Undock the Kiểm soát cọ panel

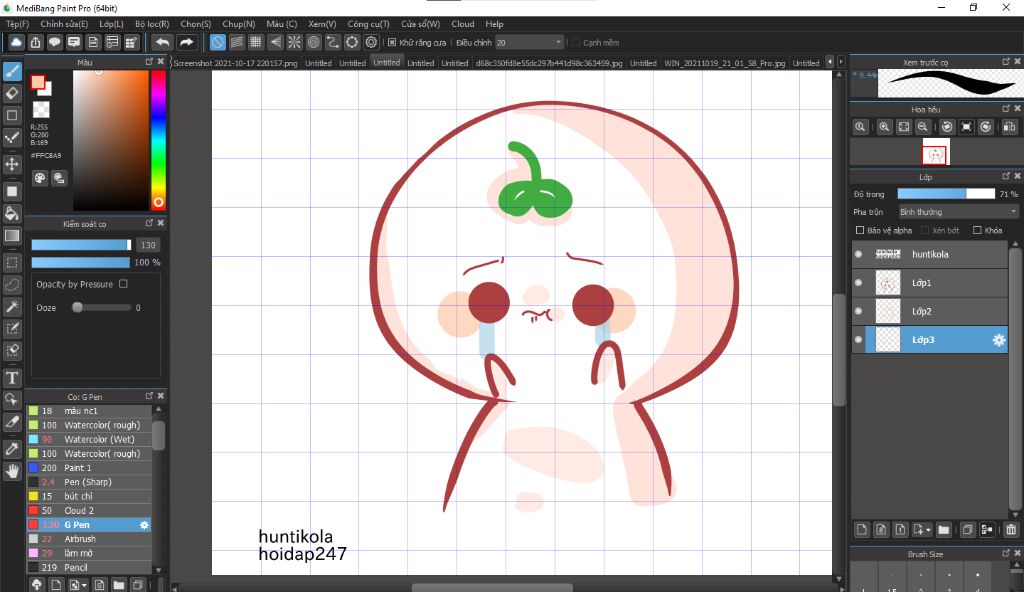(149, 223)
